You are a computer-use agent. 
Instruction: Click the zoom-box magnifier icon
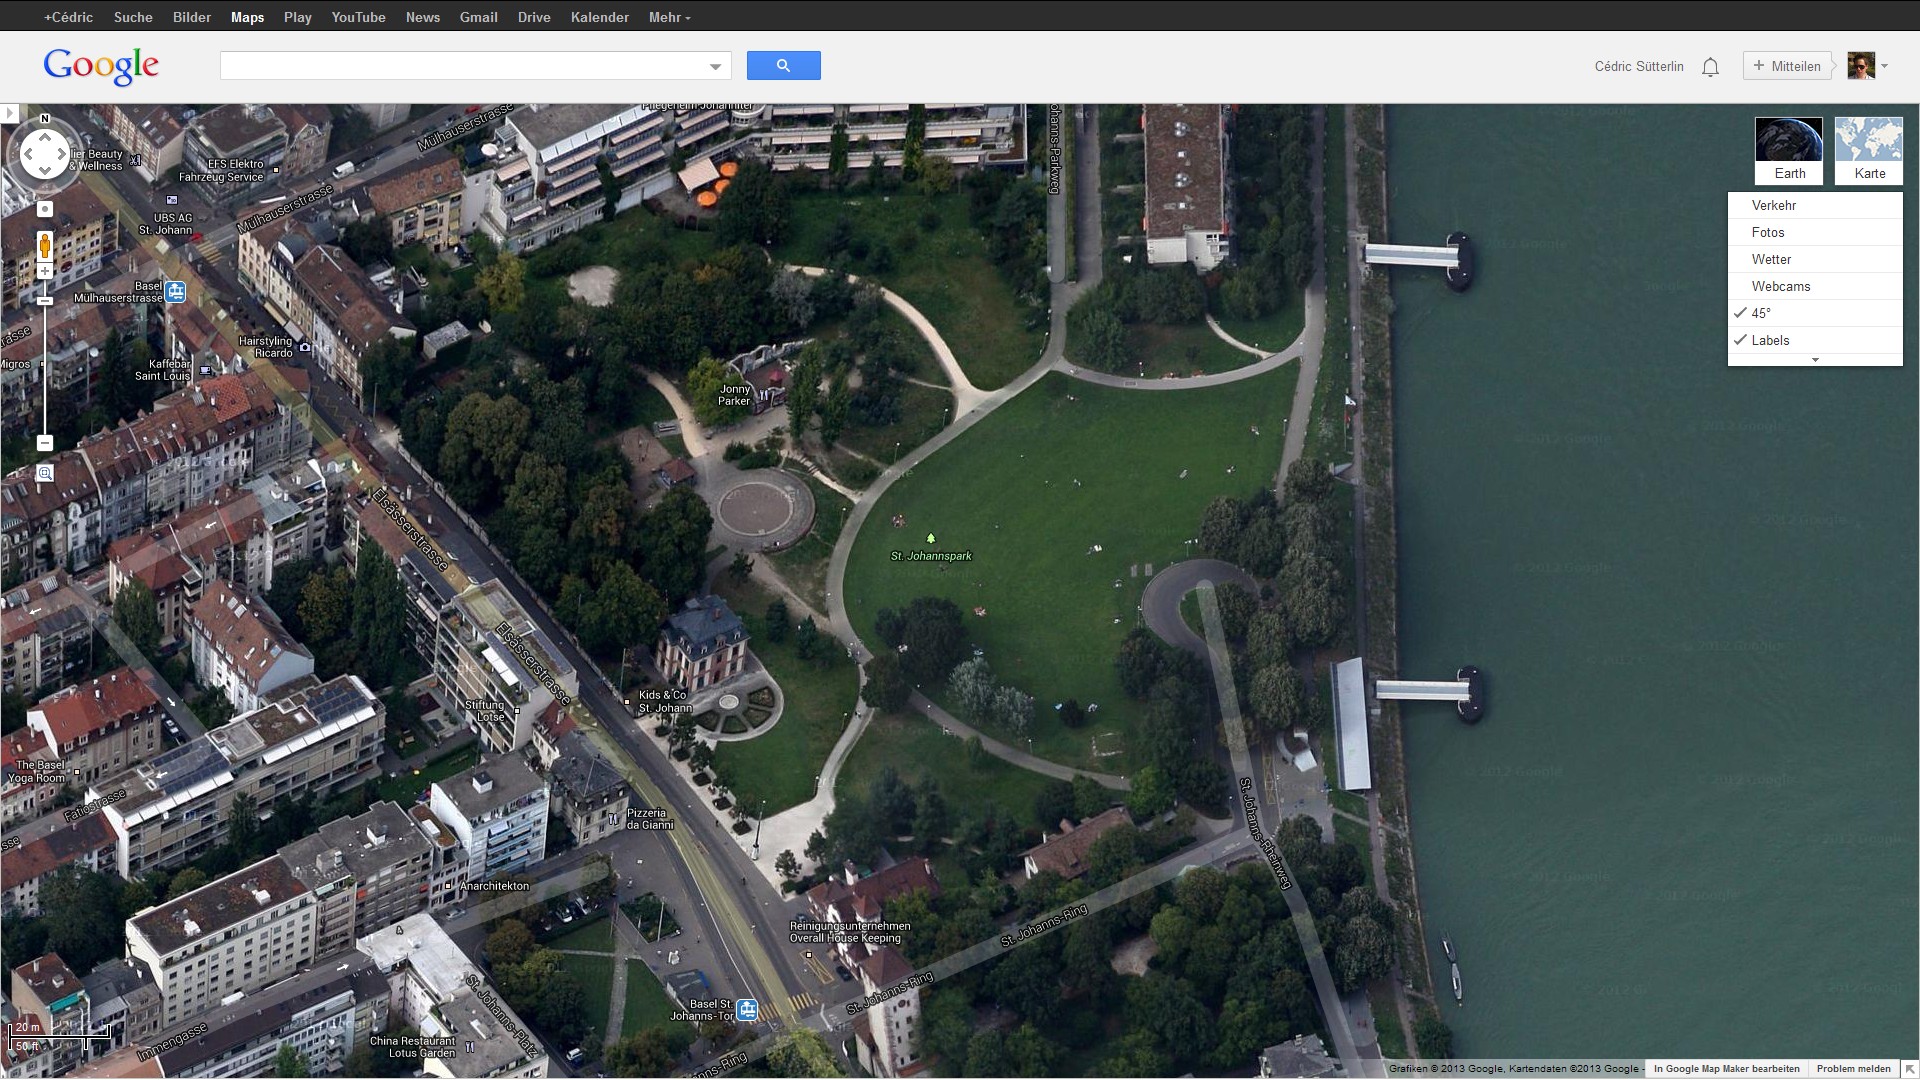click(x=45, y=473)
